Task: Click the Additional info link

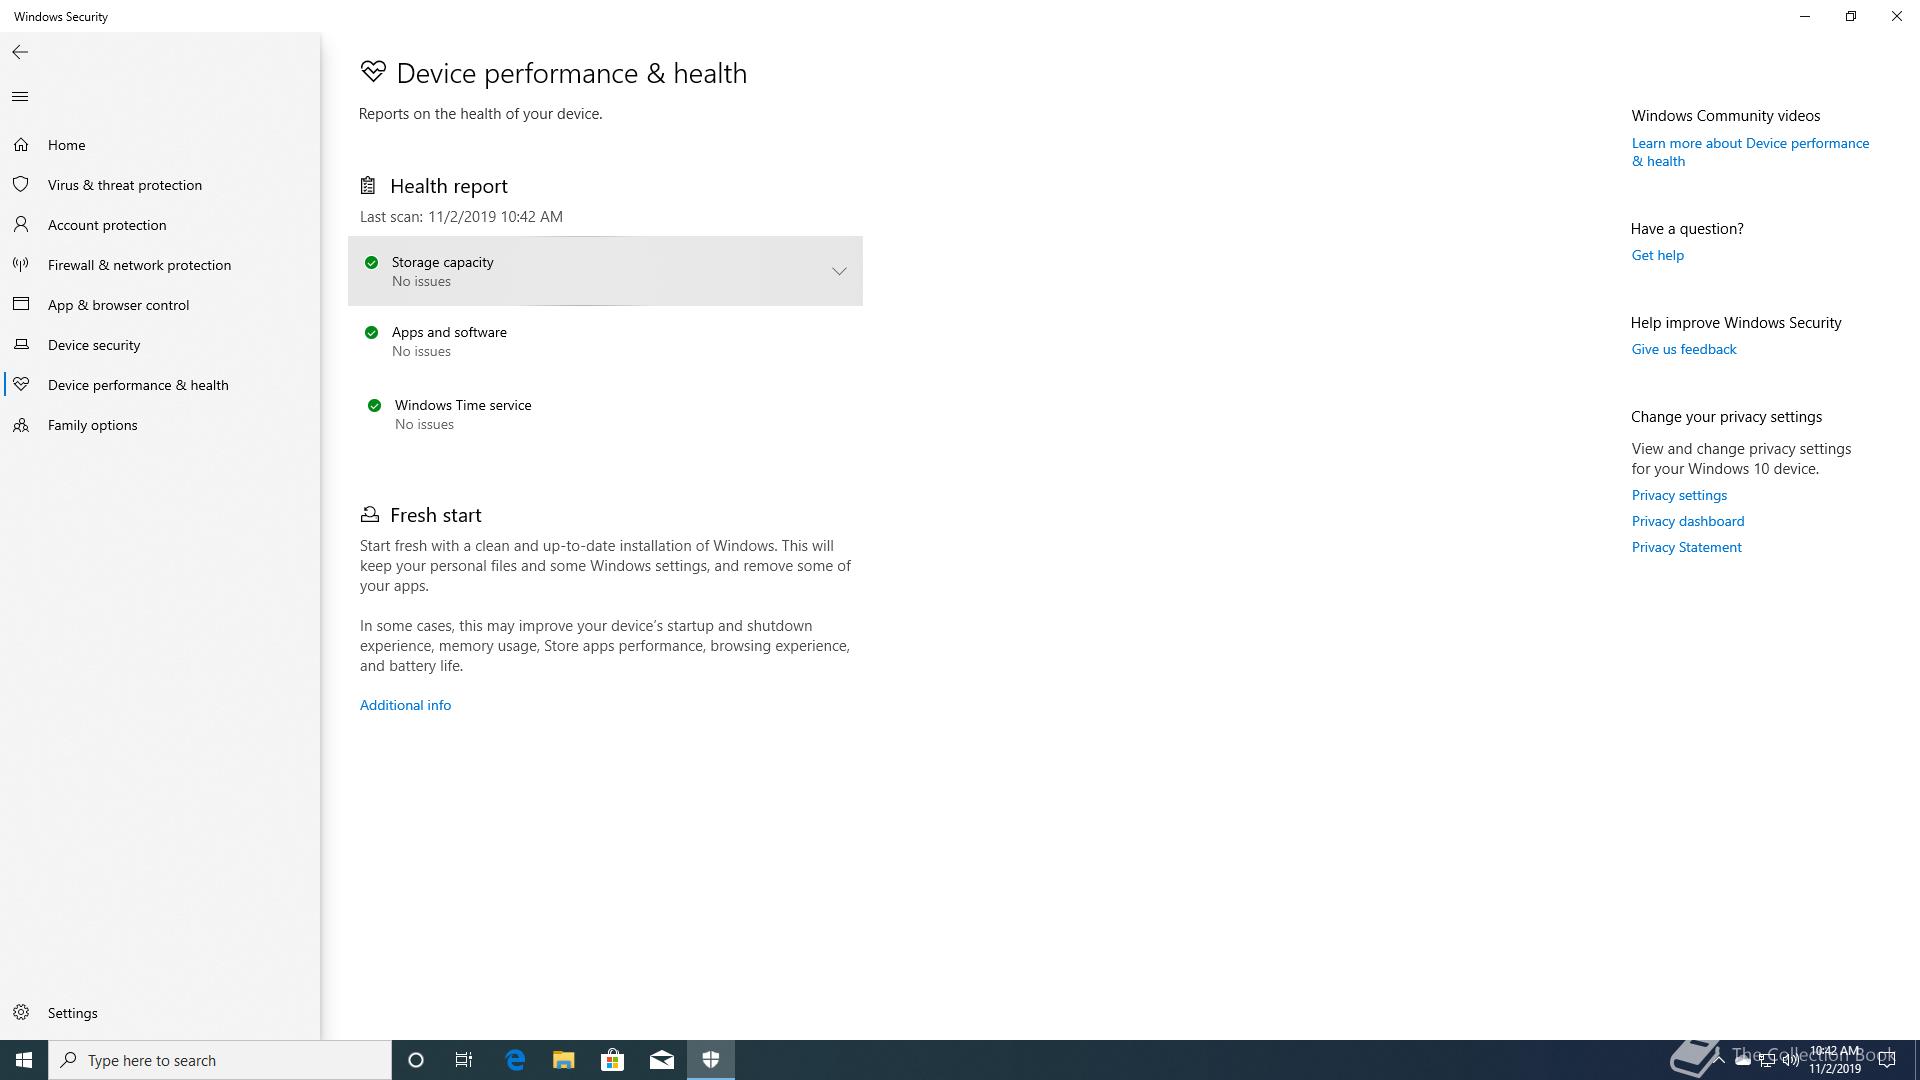Action: 405,705
